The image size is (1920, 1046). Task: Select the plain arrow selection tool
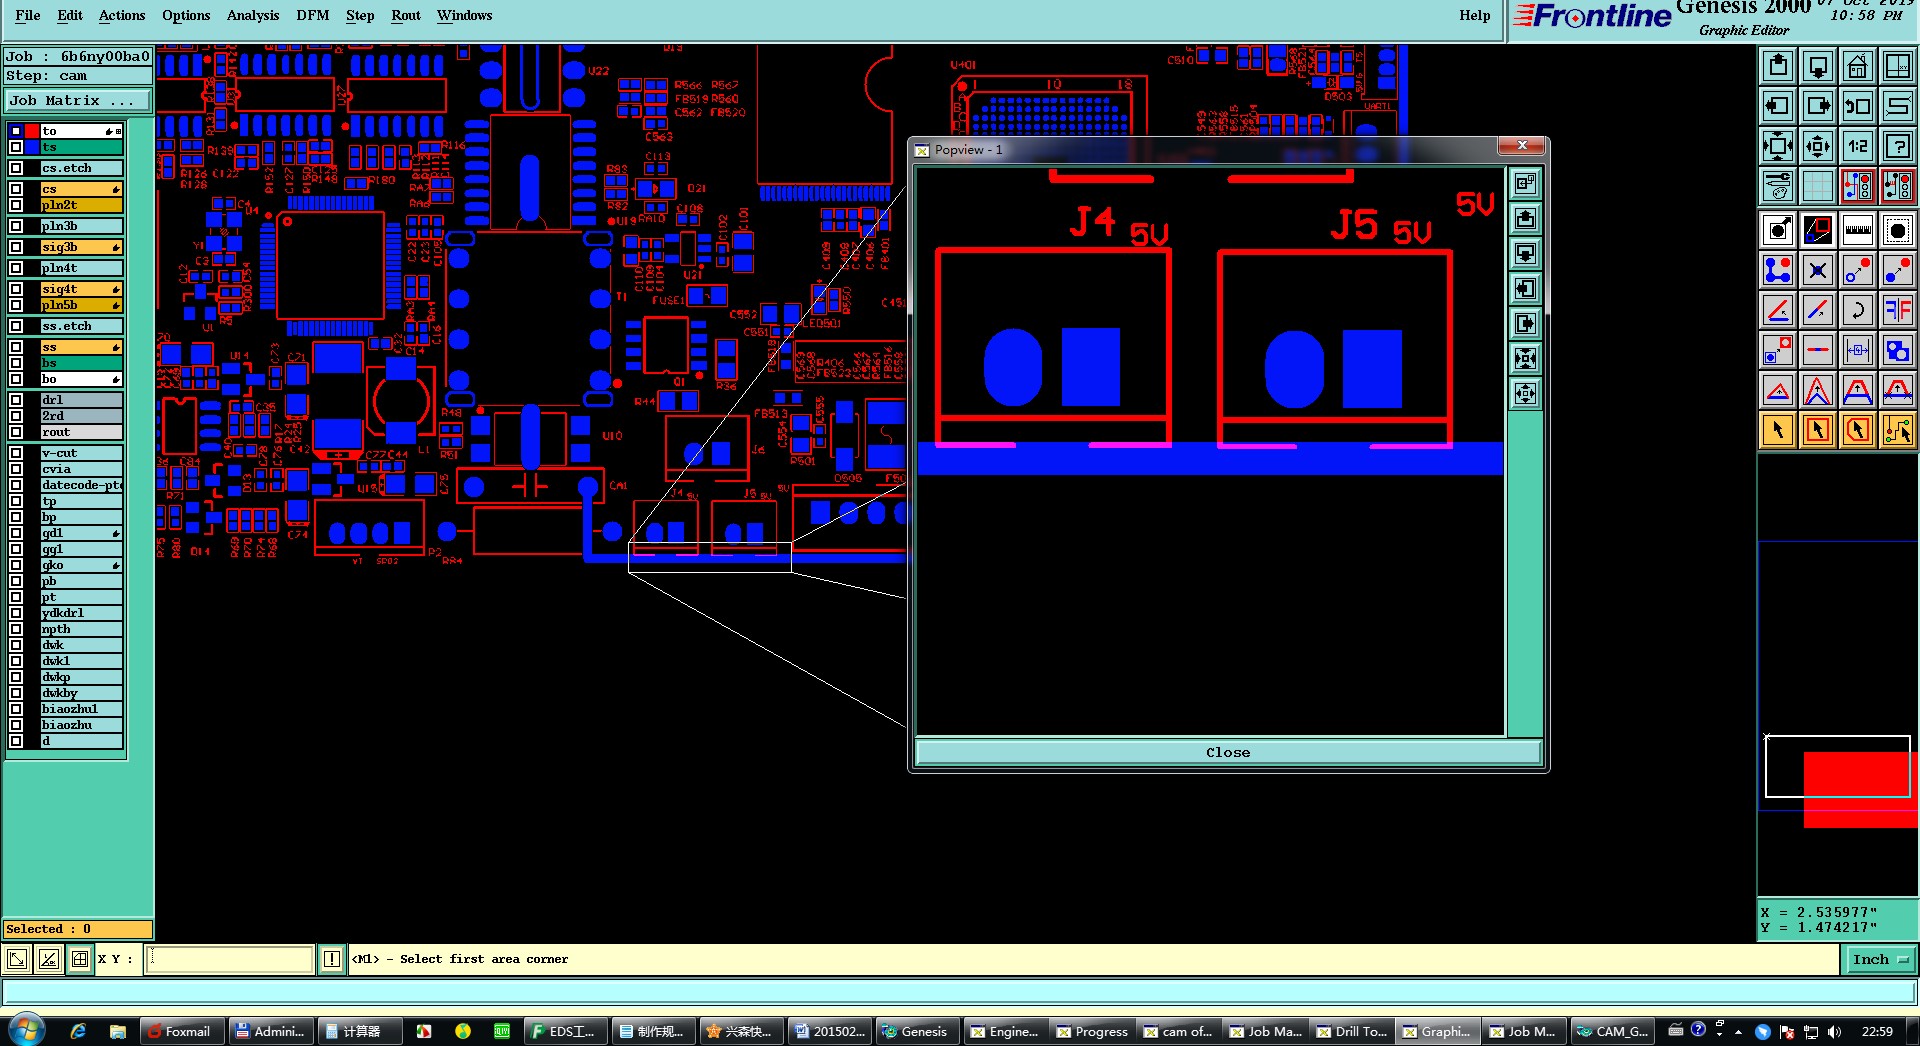[1778, 430]
